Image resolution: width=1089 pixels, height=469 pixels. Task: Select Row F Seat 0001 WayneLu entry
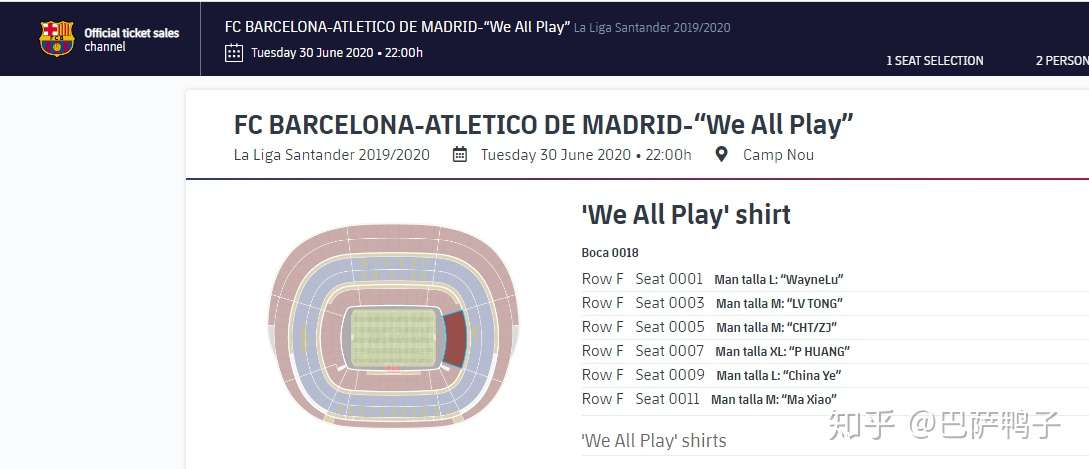(835, 279)
